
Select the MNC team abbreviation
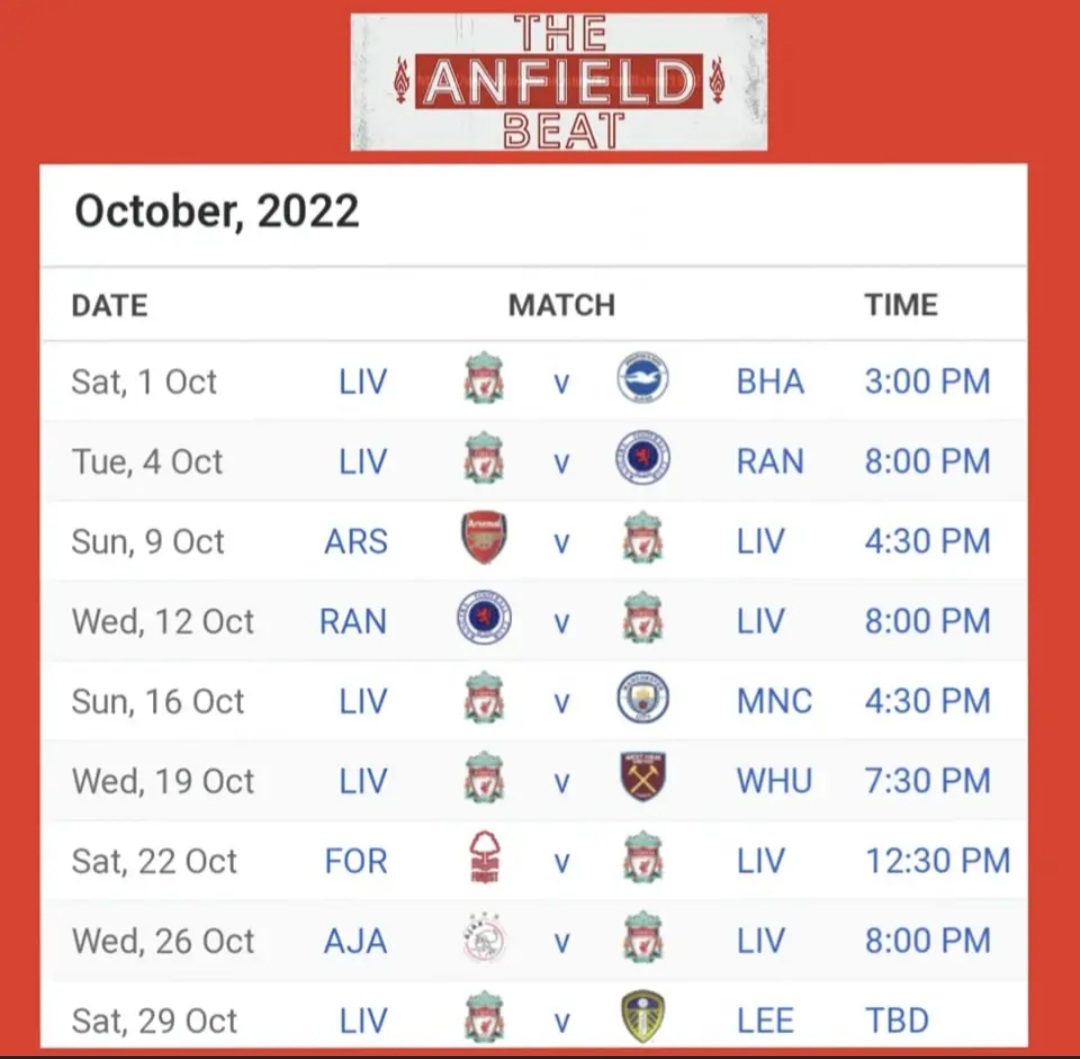(x=774, y=701)
